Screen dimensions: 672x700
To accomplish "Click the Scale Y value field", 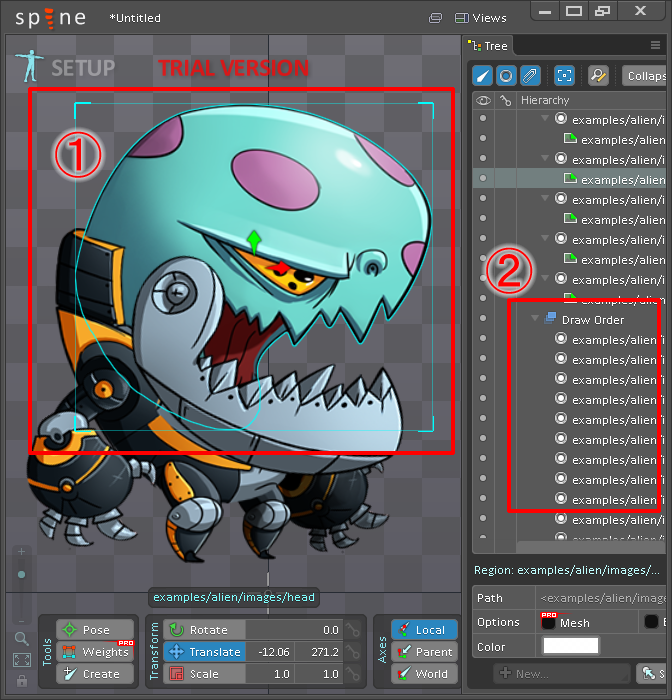I will tap(319, 673).
